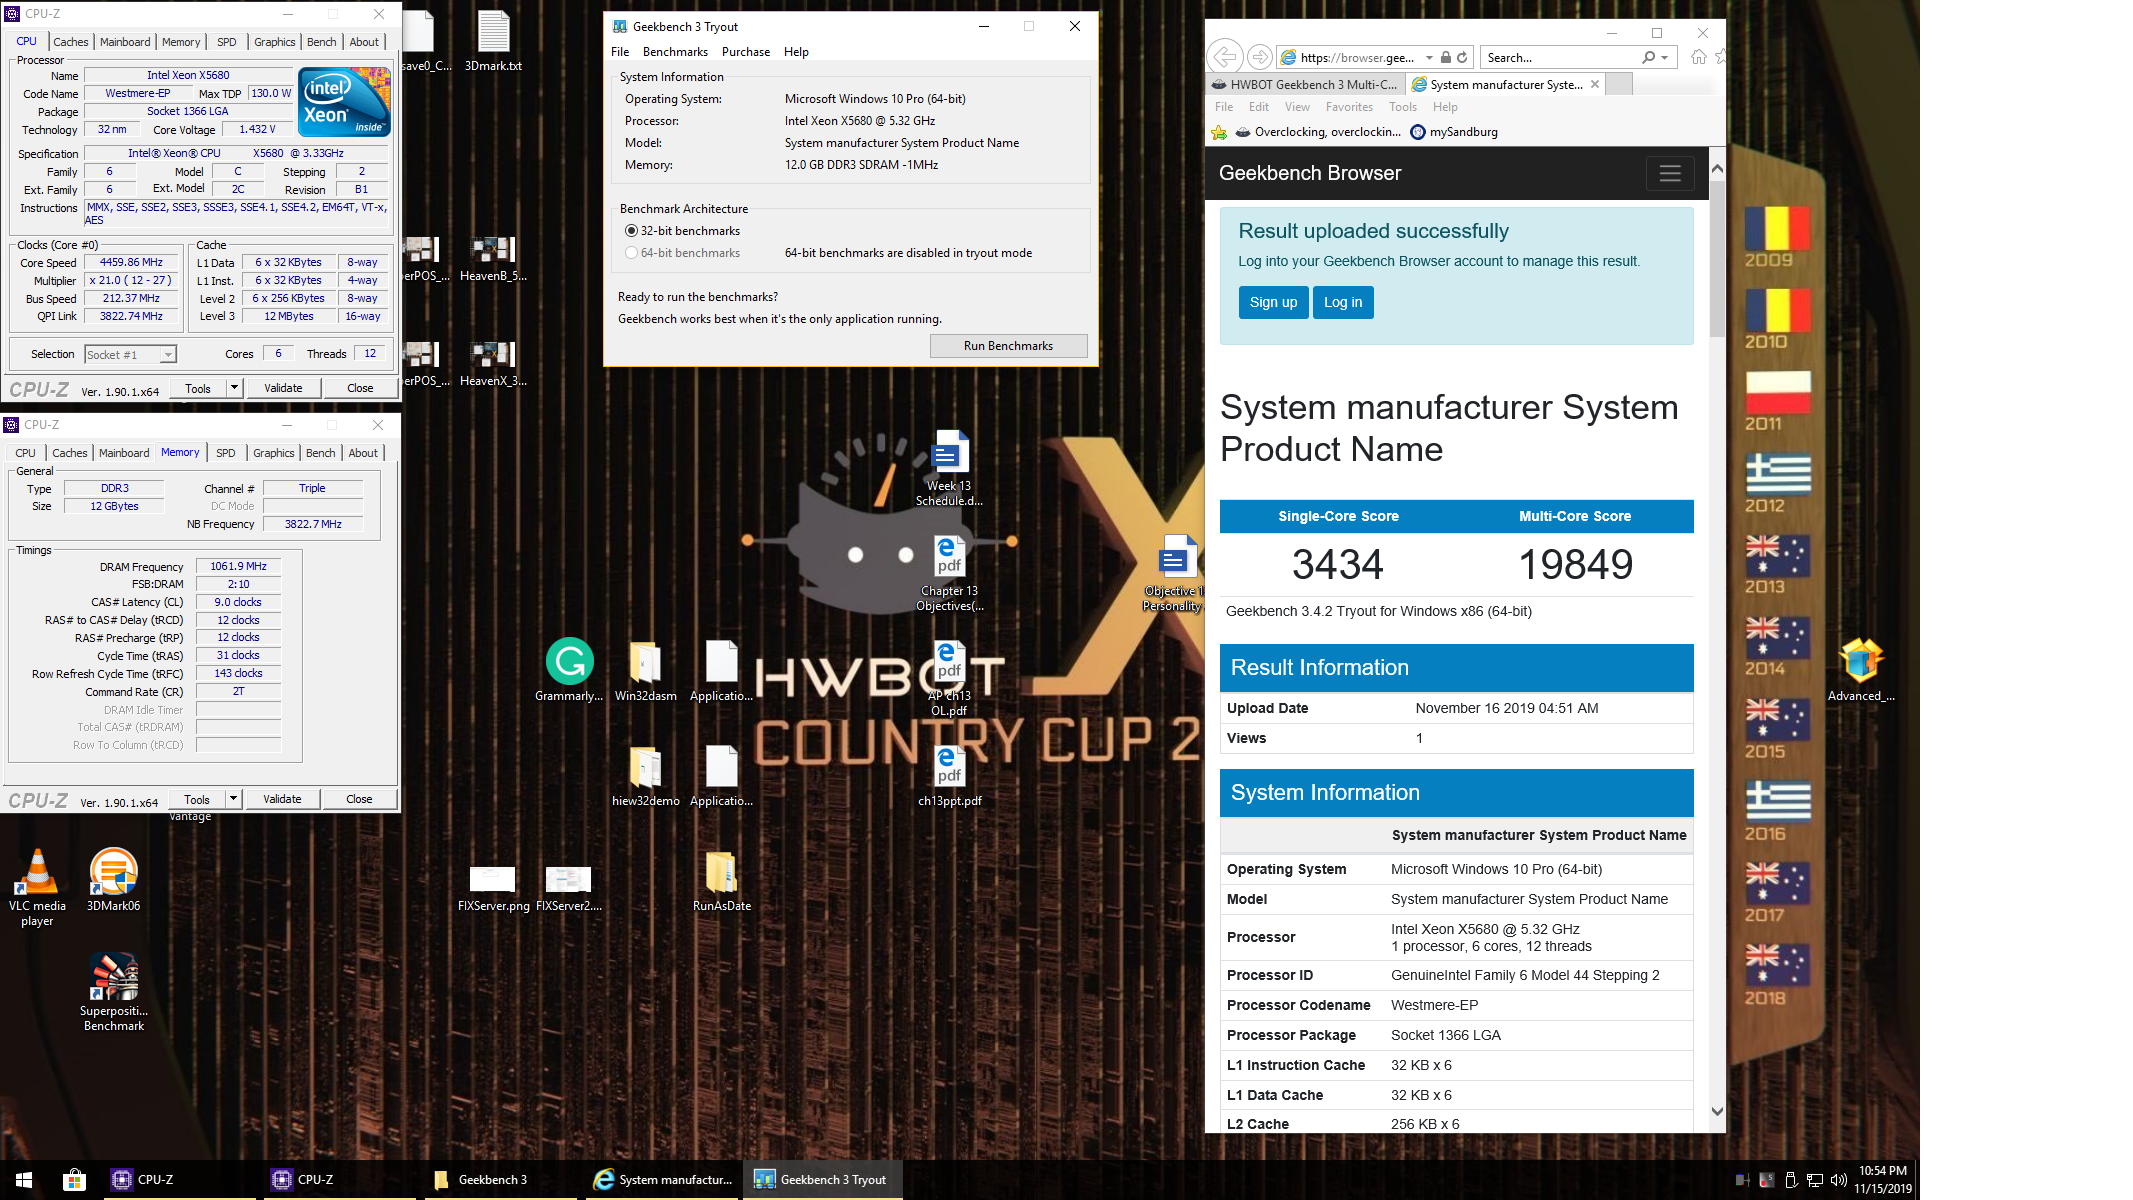Click the Single-Core Score value 3434
Screen dimensions: 2133x1200
tap(1338, 565)
